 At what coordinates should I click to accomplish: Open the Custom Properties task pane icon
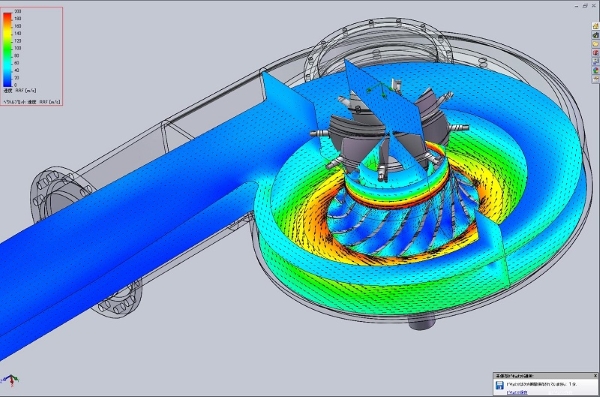(x=596, y=79)
